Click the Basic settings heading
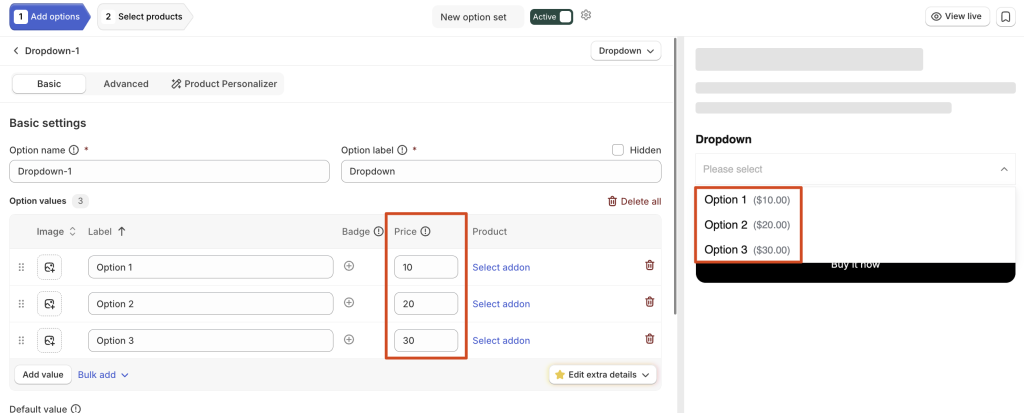Viewport: 1024px width, 413px height. coord(48,123)
